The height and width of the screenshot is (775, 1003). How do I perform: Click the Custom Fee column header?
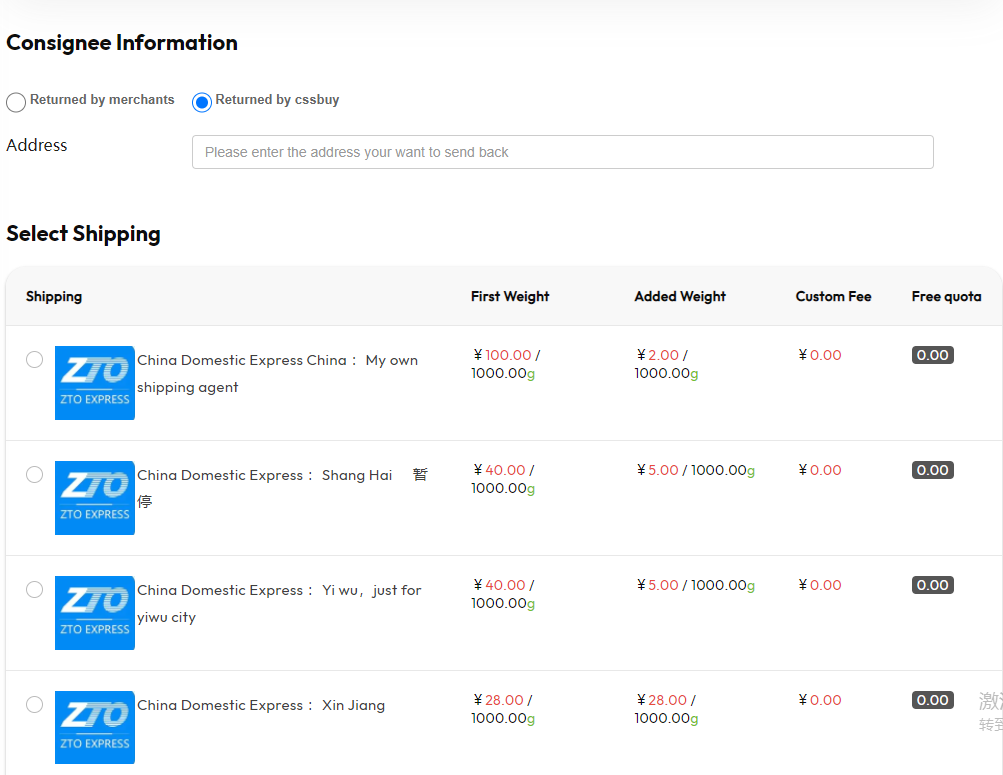833,297
